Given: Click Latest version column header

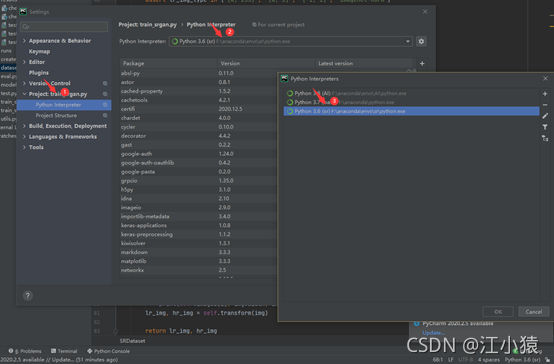Looking at the screenshot, I should click(x=364, y=63).
